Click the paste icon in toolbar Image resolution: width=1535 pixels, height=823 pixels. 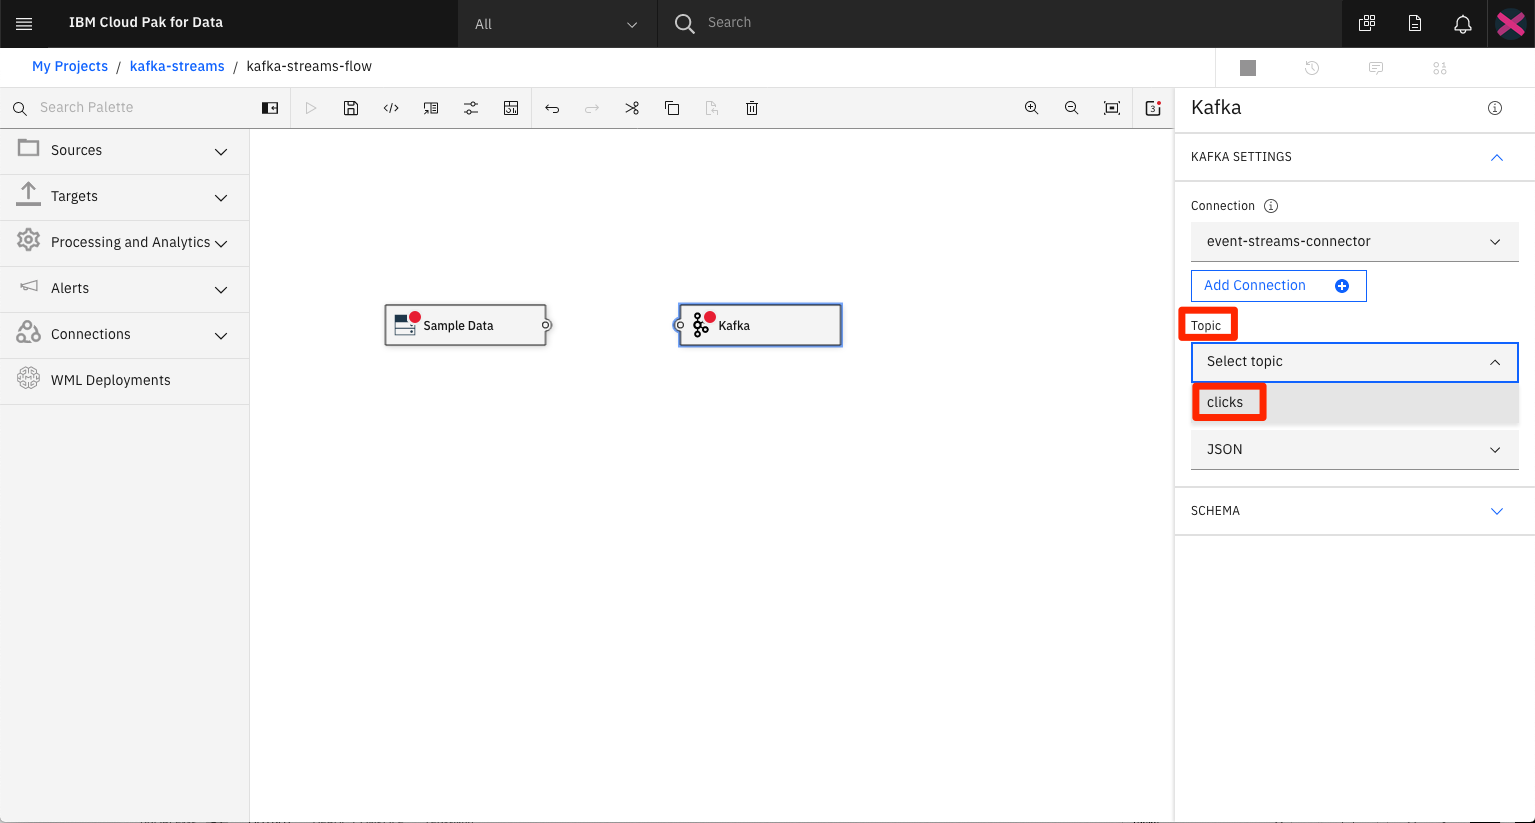(x=712, y=108)
